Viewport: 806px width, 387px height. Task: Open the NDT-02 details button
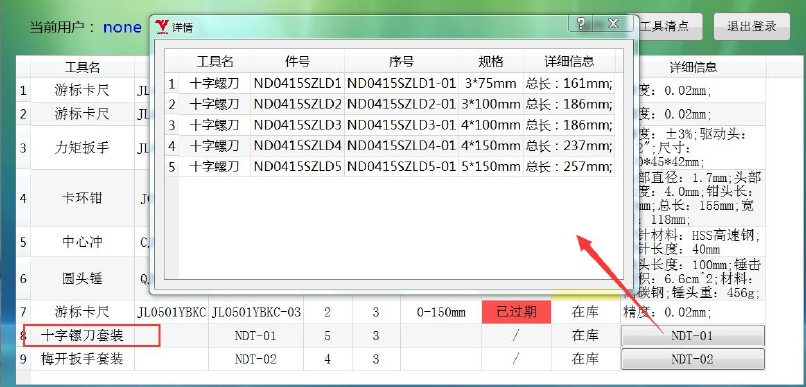692,359
